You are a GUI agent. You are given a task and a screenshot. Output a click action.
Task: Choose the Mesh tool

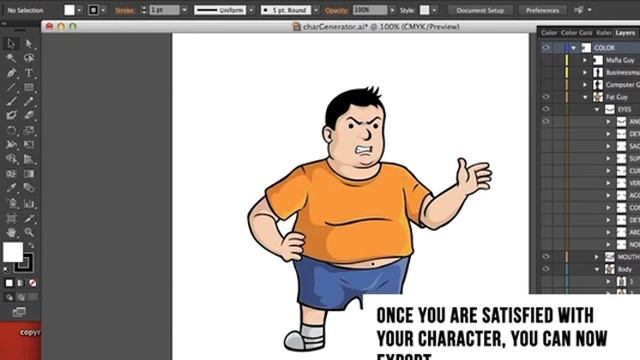(x=11, y=173)
